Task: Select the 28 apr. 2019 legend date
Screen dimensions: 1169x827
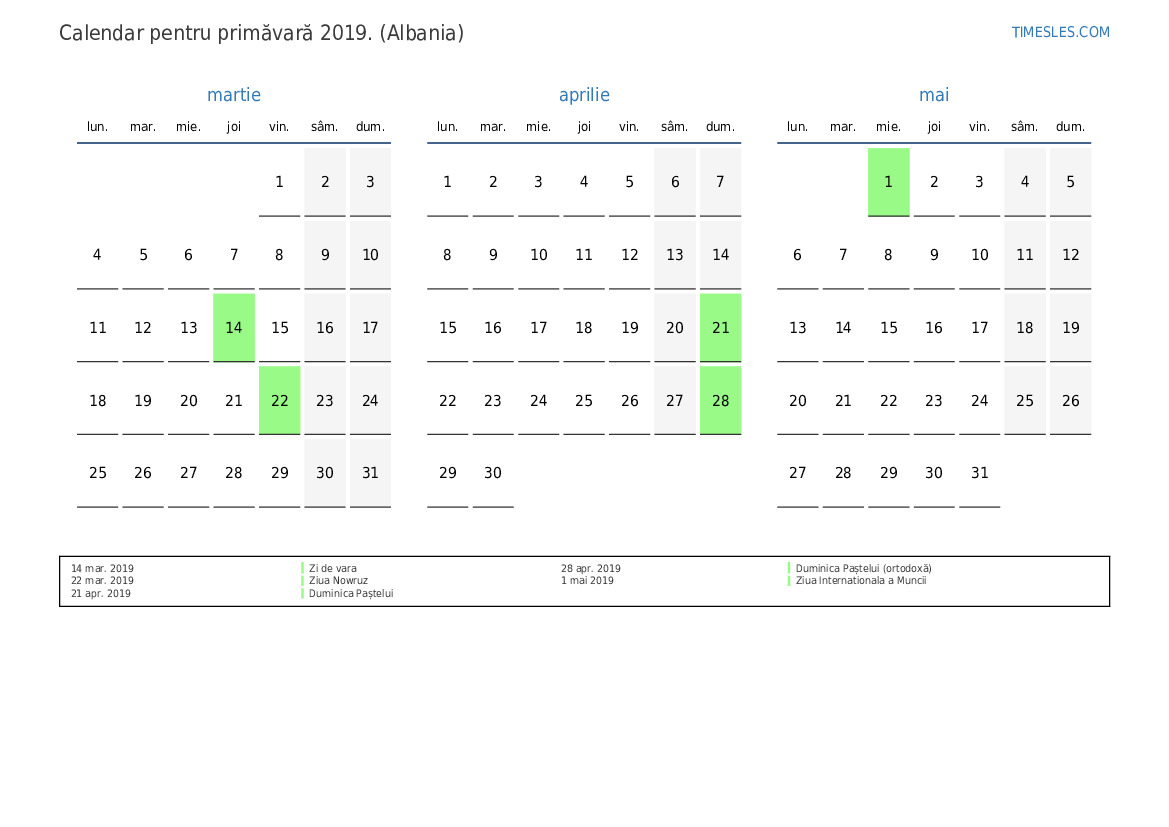Action: click(590, 568)
